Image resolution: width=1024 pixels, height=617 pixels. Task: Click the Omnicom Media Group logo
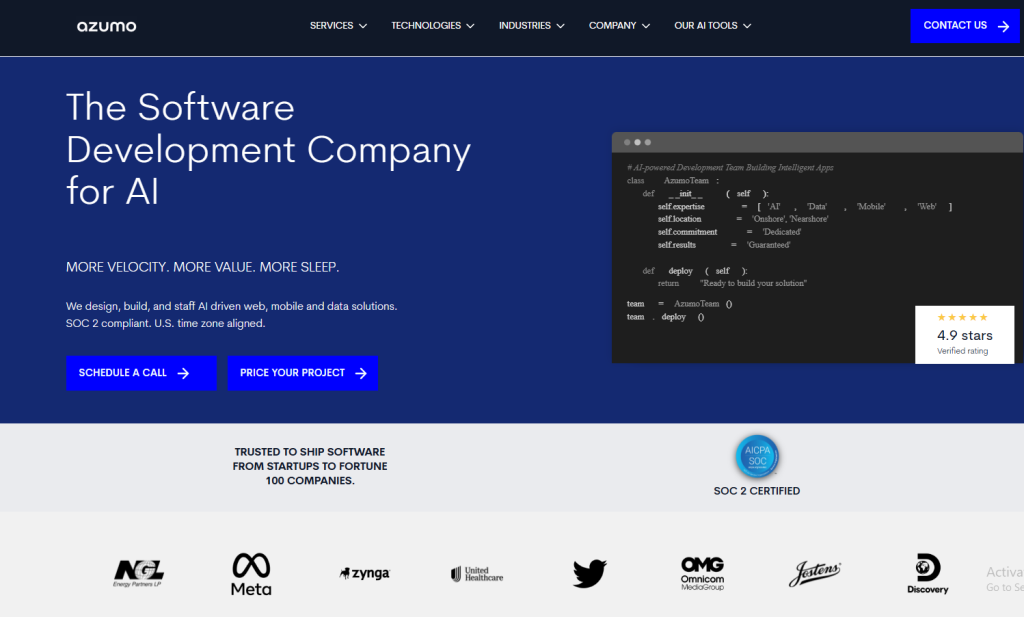[x=703, y=573]
